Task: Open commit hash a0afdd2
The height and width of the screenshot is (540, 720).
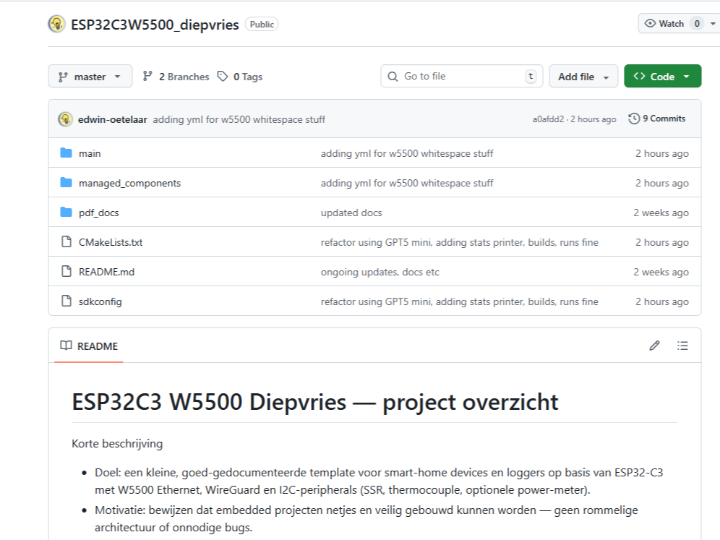Action: 548,119
